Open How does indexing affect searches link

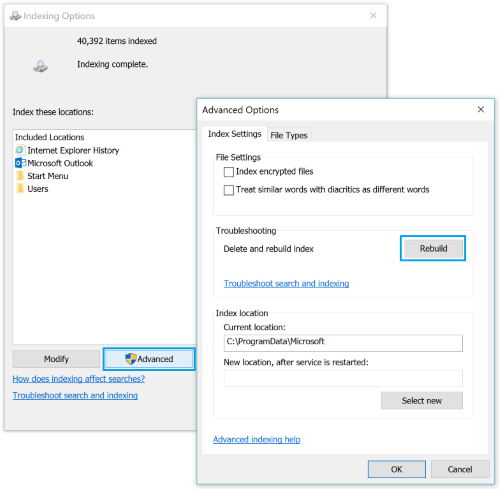[79, 379]
